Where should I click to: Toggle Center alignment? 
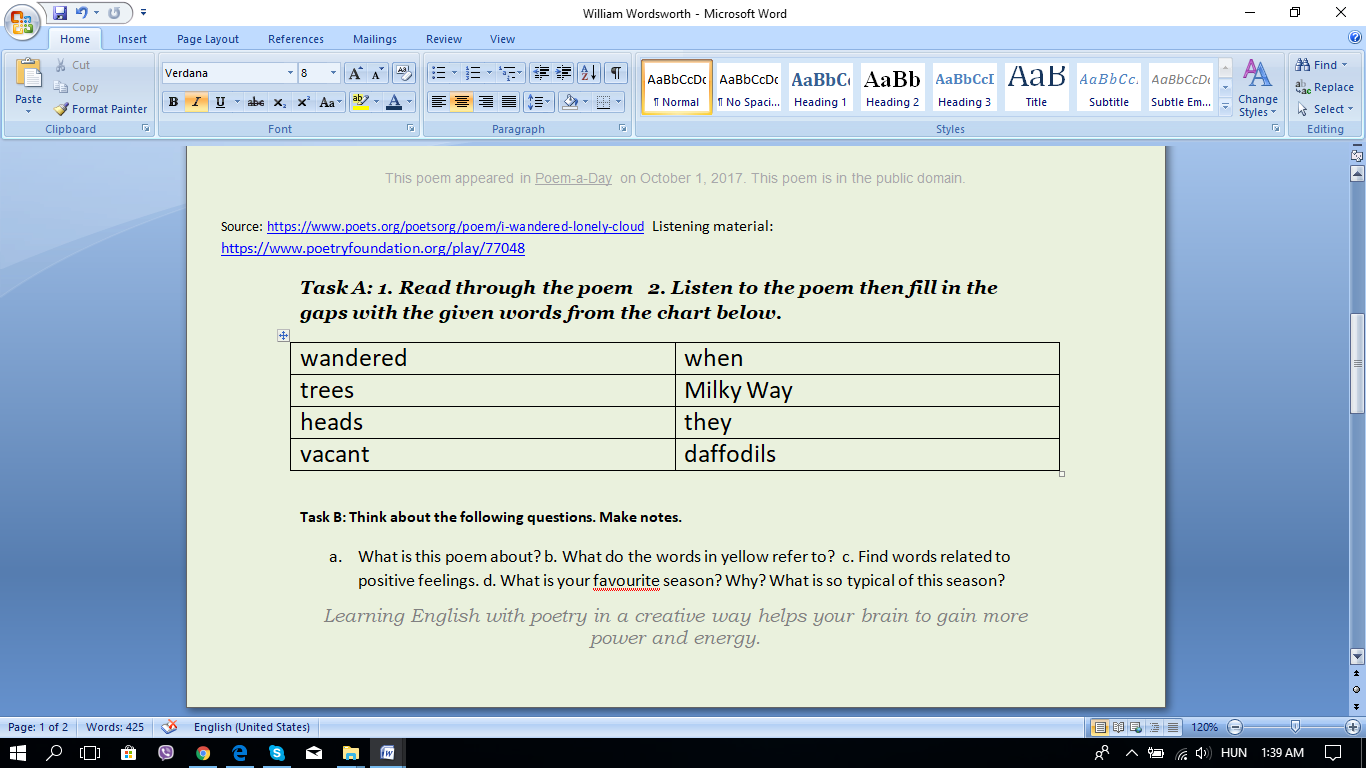[x=461, y=102]
